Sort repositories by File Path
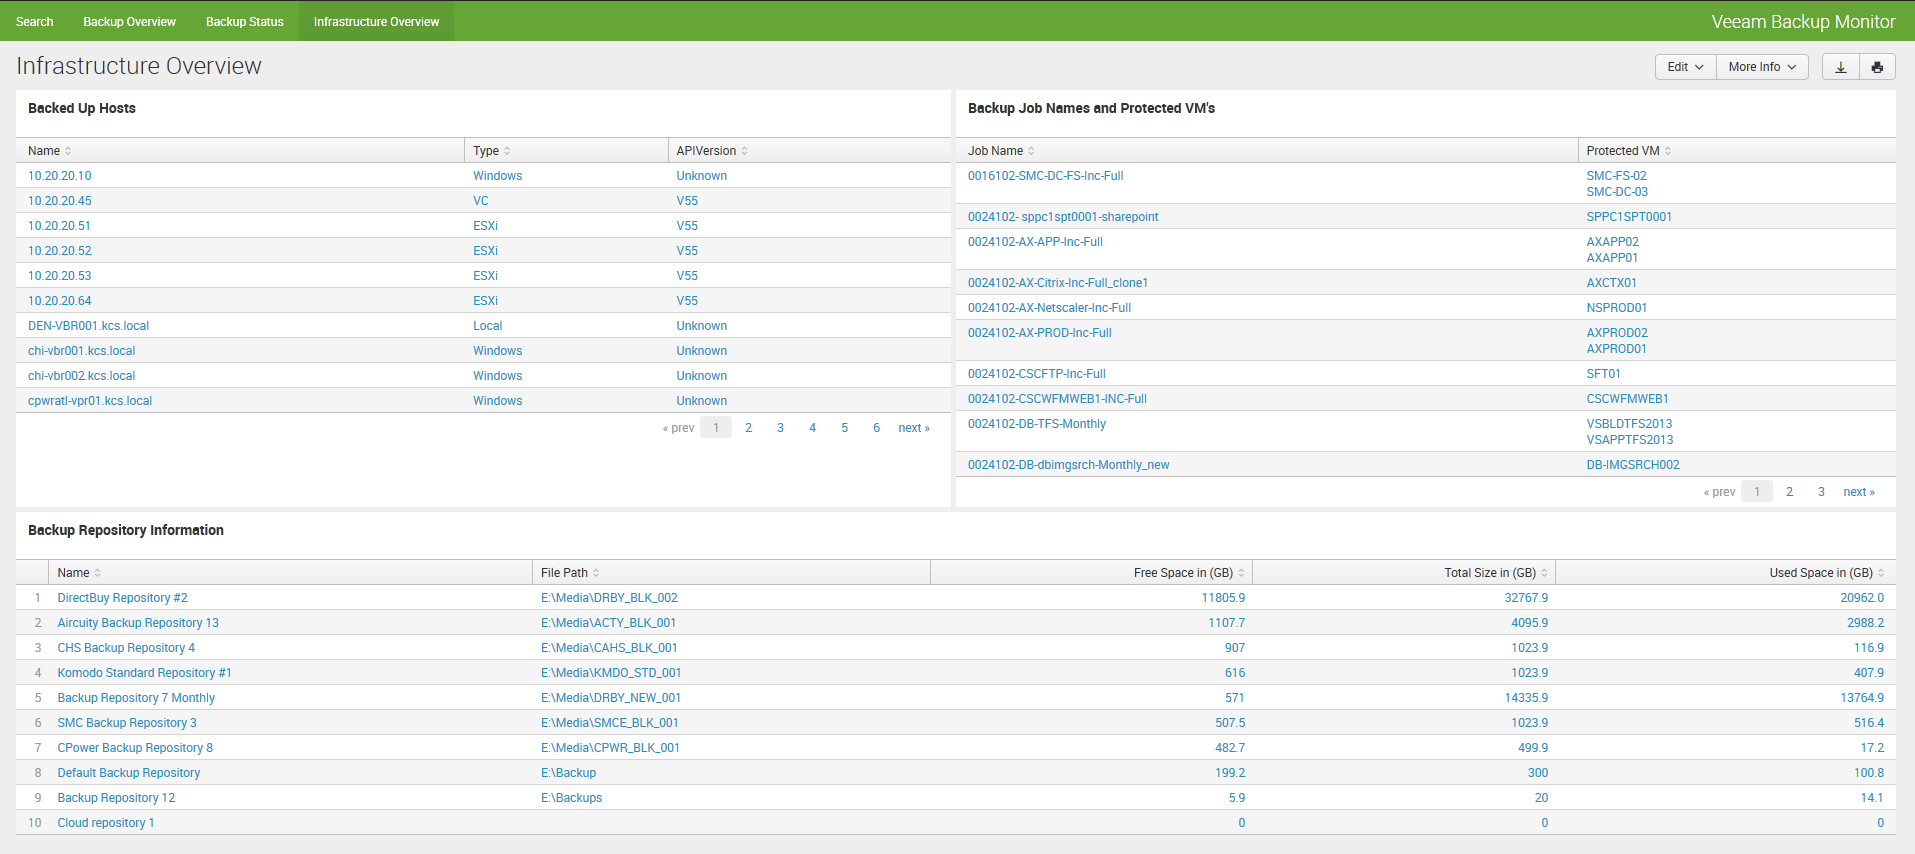 [570, 573]
